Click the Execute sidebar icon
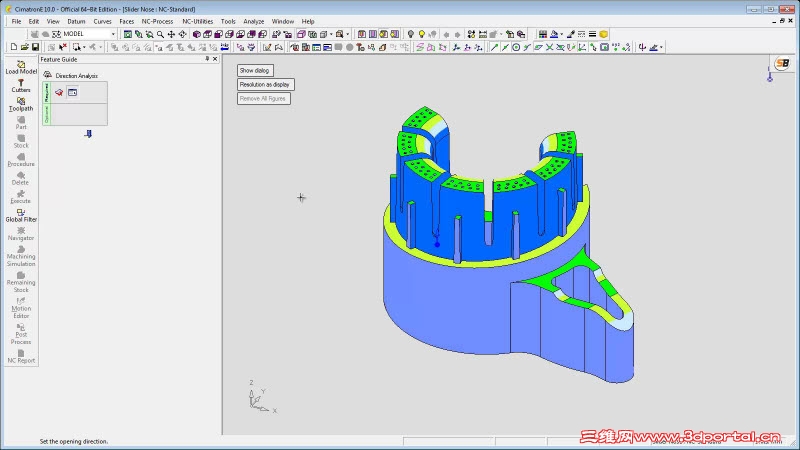 pos(21,197)
